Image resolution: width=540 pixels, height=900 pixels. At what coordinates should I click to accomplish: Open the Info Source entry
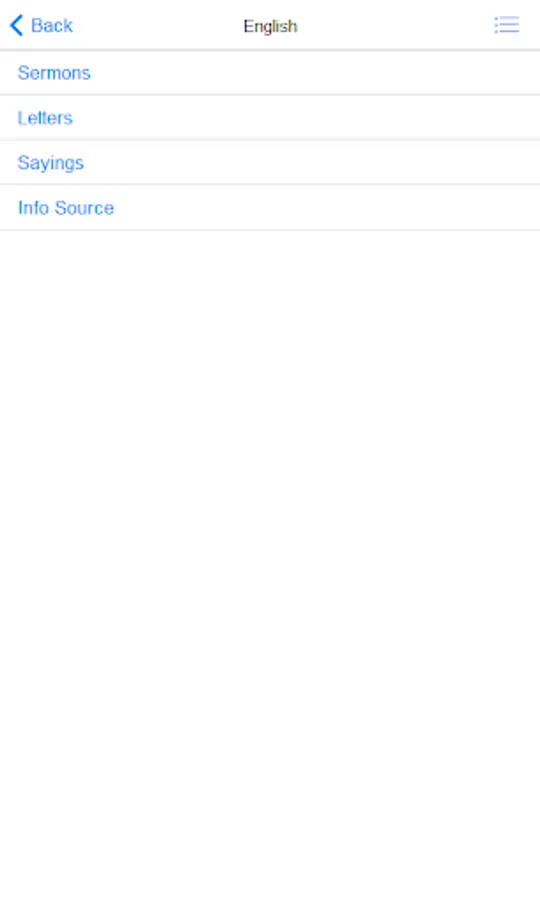click(x=270, y=208)
